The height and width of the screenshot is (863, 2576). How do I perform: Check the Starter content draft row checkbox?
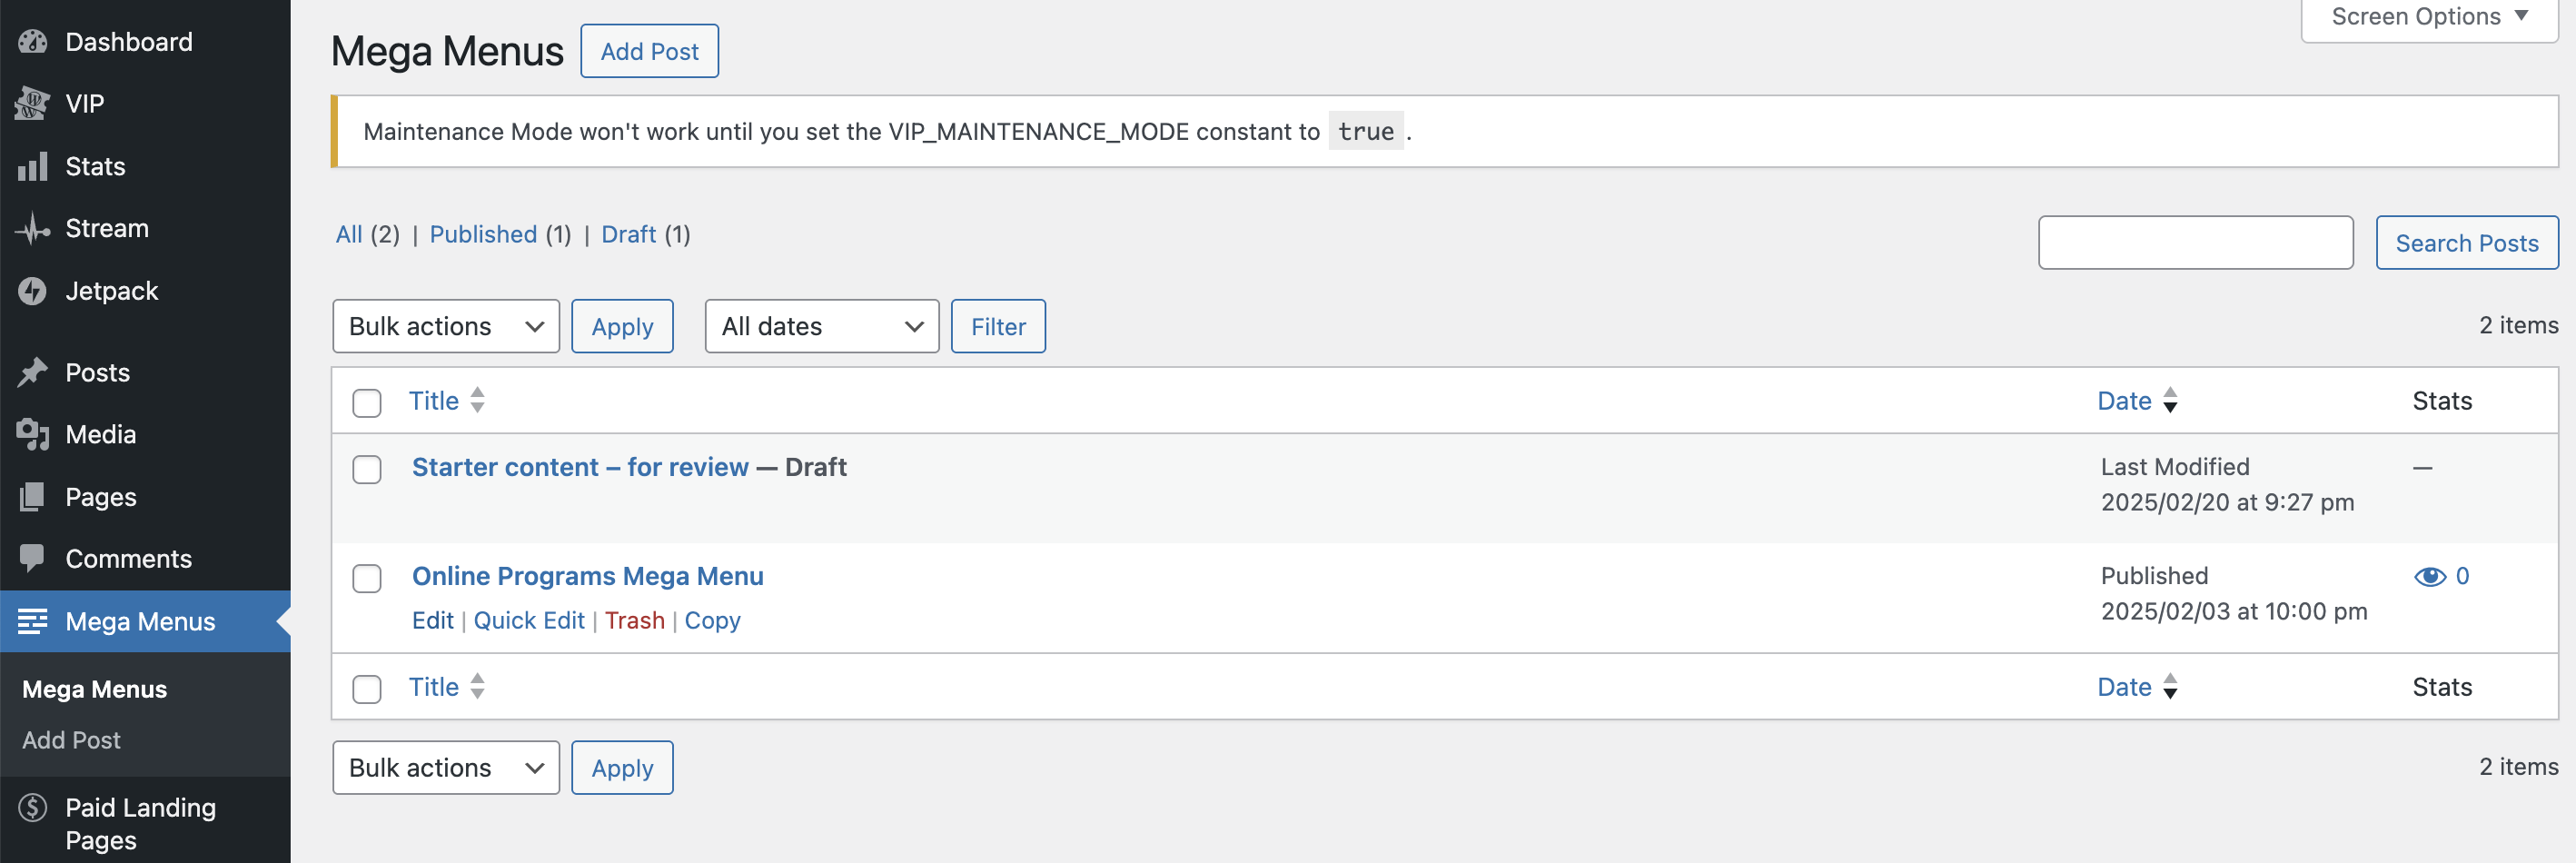pyautogui.click(x=367, y=469)
